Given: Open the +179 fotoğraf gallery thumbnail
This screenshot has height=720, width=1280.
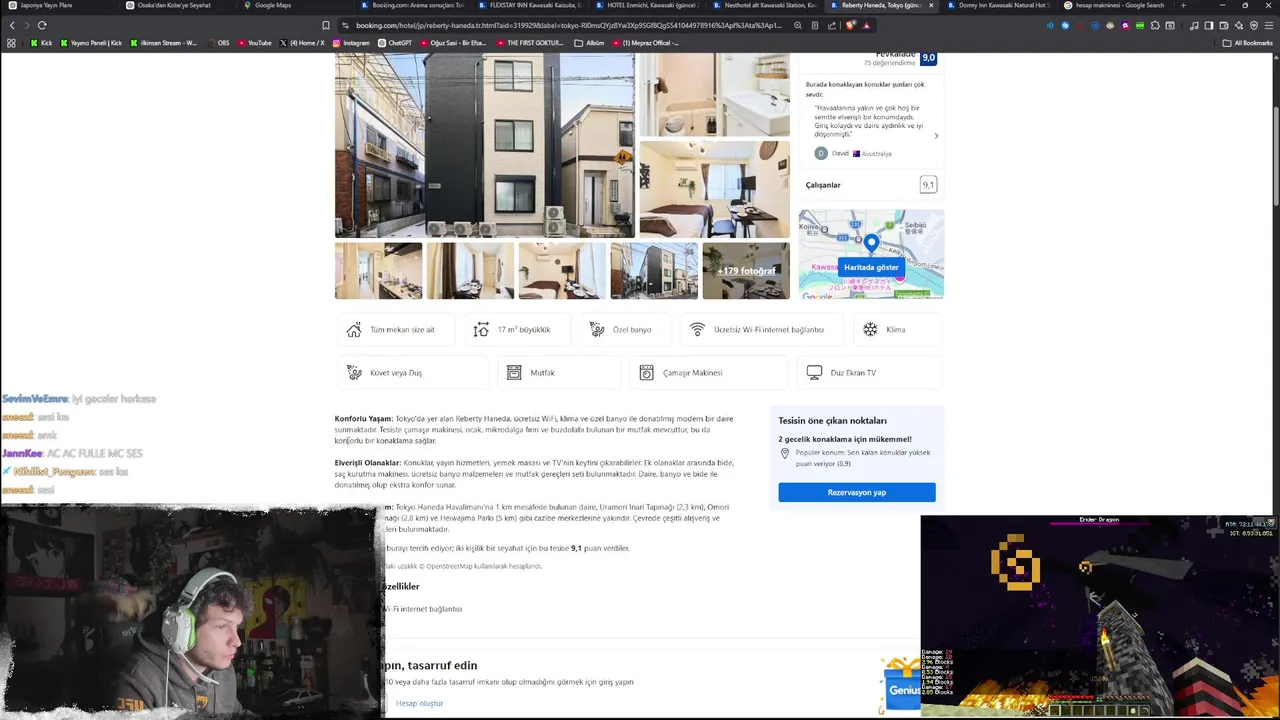Looking at the screenshot, I should [746, 271].
